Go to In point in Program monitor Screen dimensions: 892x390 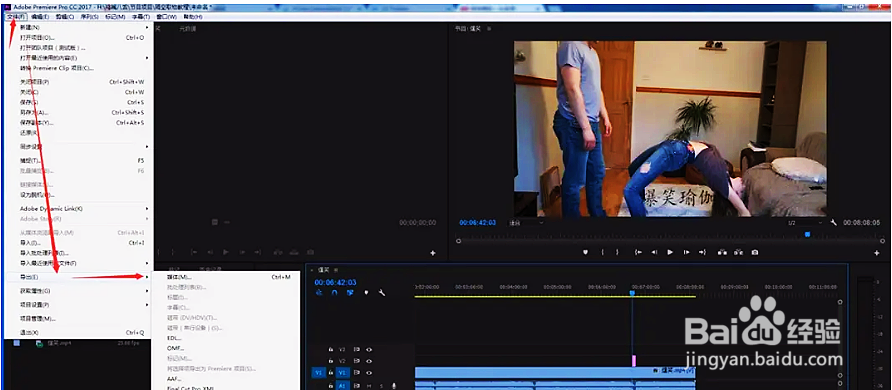[x=639, y=252]
